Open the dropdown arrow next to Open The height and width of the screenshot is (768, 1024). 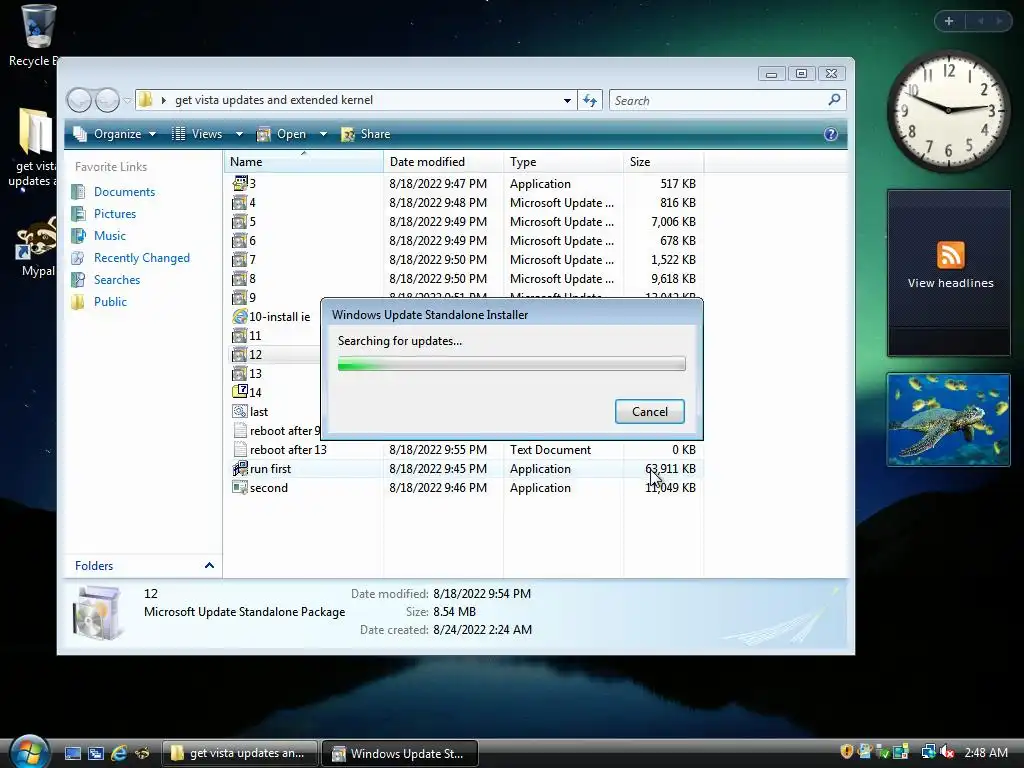click(x=323, y=134)
